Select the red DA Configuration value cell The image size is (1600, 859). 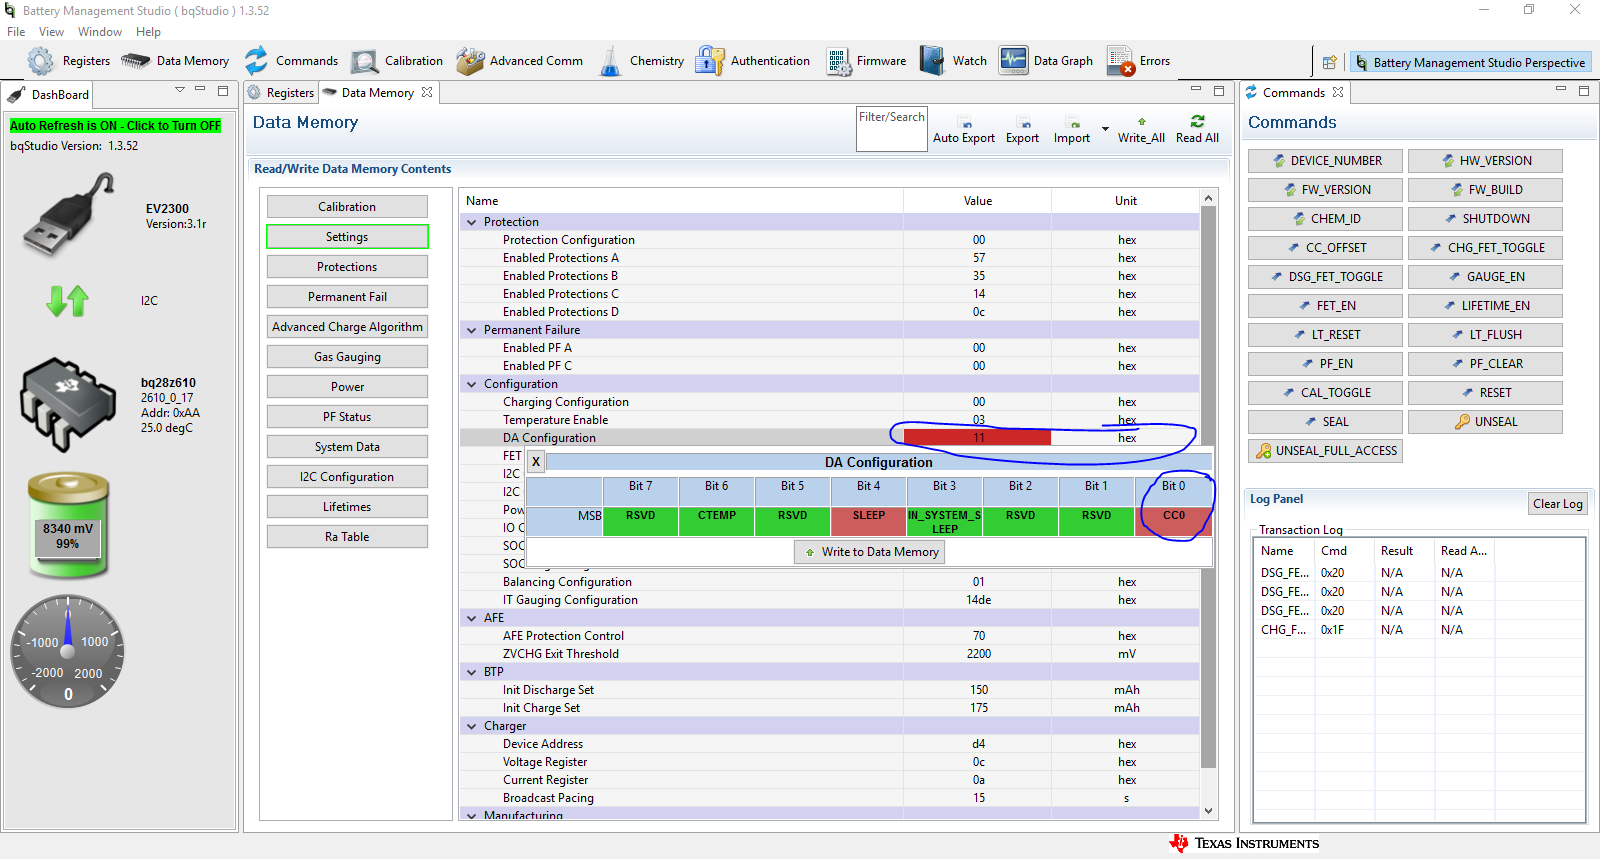coord(977,438)
